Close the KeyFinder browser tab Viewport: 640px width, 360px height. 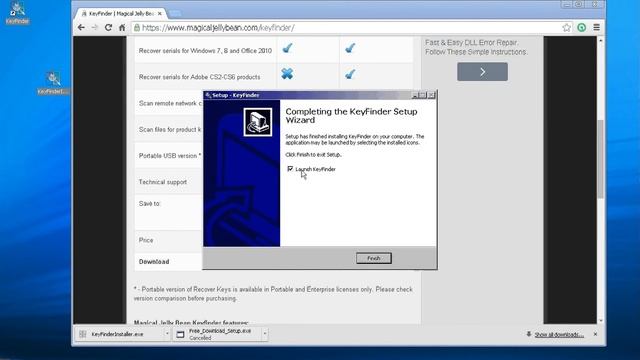[x=160, y=13]
